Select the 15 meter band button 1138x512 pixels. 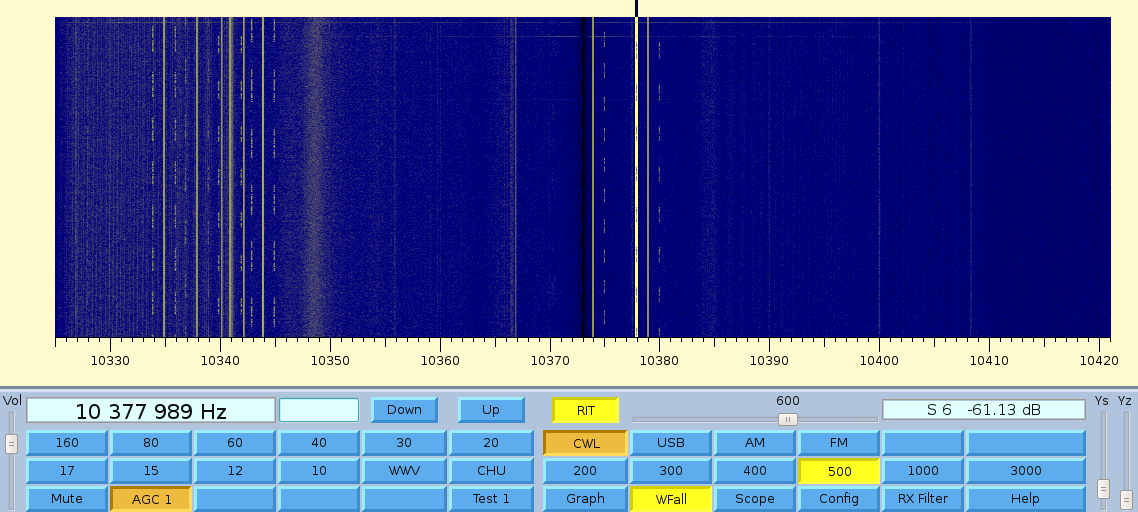[151, 471]
